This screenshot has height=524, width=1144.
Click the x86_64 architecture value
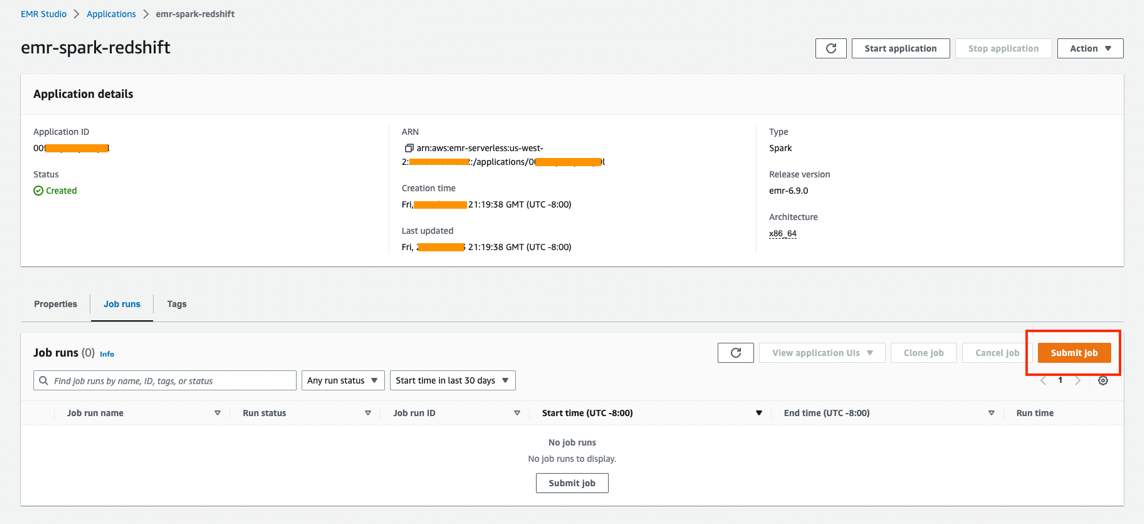click(x=783, y=234)
